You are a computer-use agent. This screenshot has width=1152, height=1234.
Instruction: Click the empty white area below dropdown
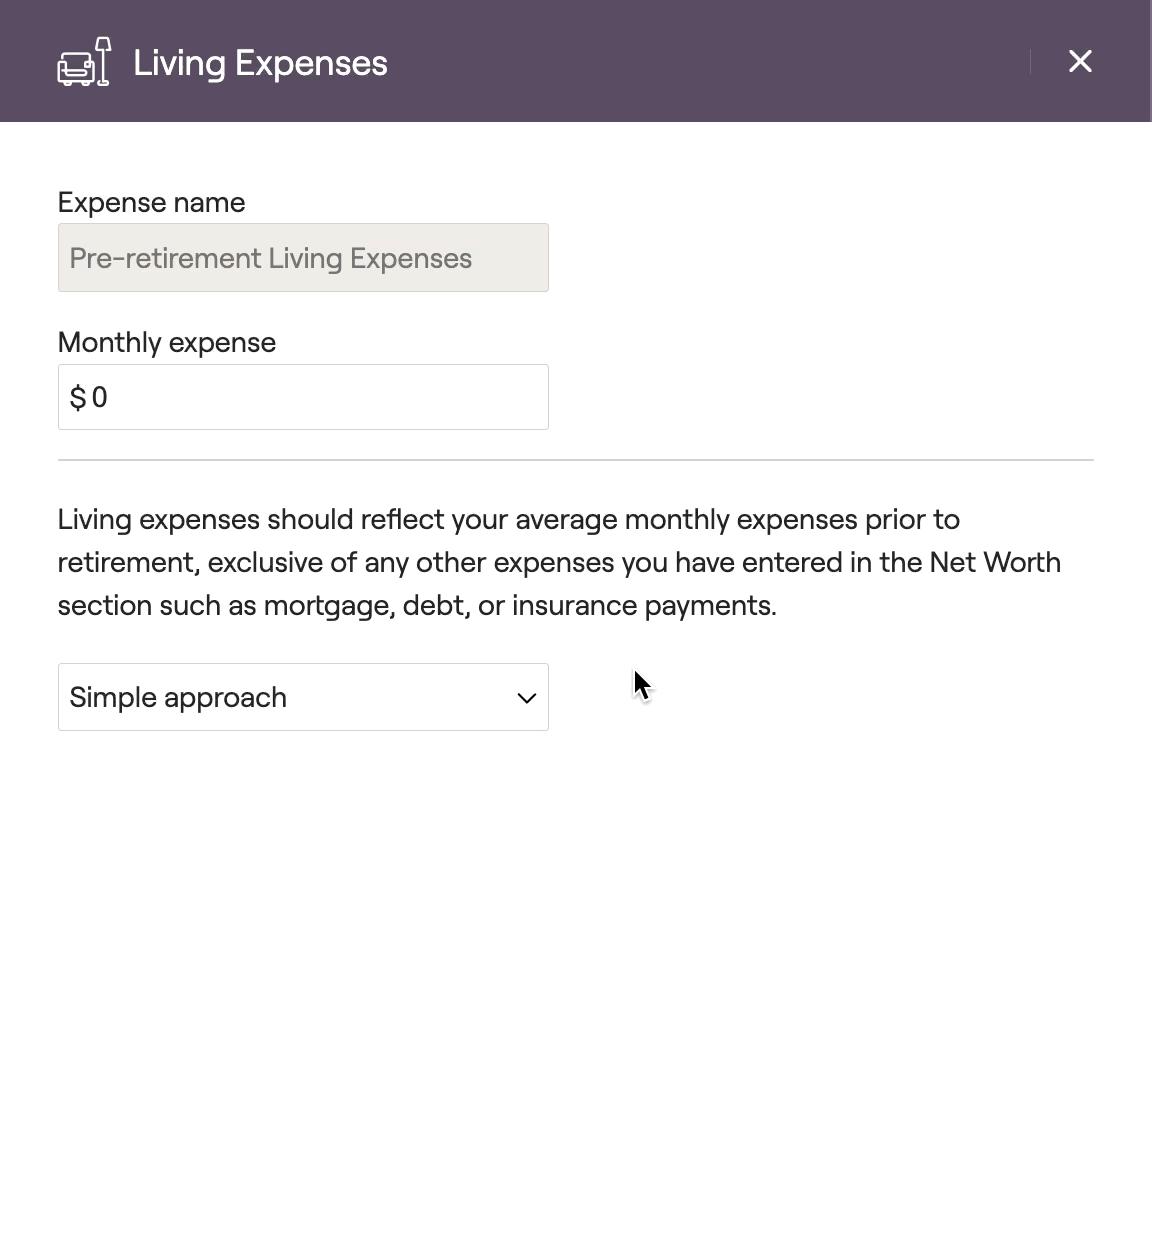tap(576, 980)
